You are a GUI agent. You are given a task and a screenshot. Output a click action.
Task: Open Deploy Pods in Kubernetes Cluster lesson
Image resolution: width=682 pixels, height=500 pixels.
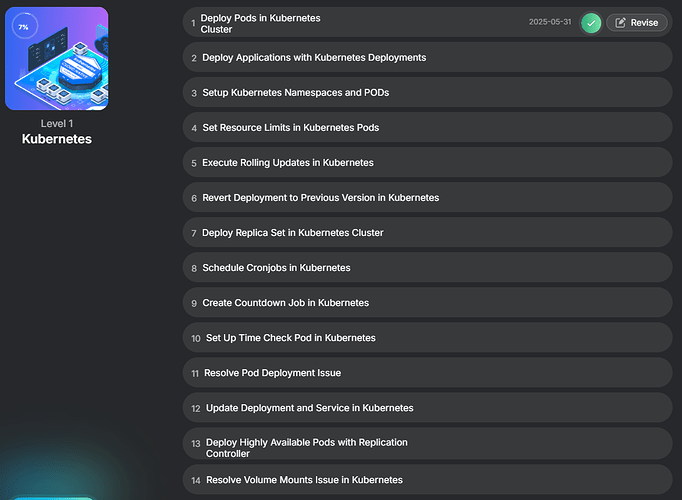pyautogui.click(x=260, y=23)
